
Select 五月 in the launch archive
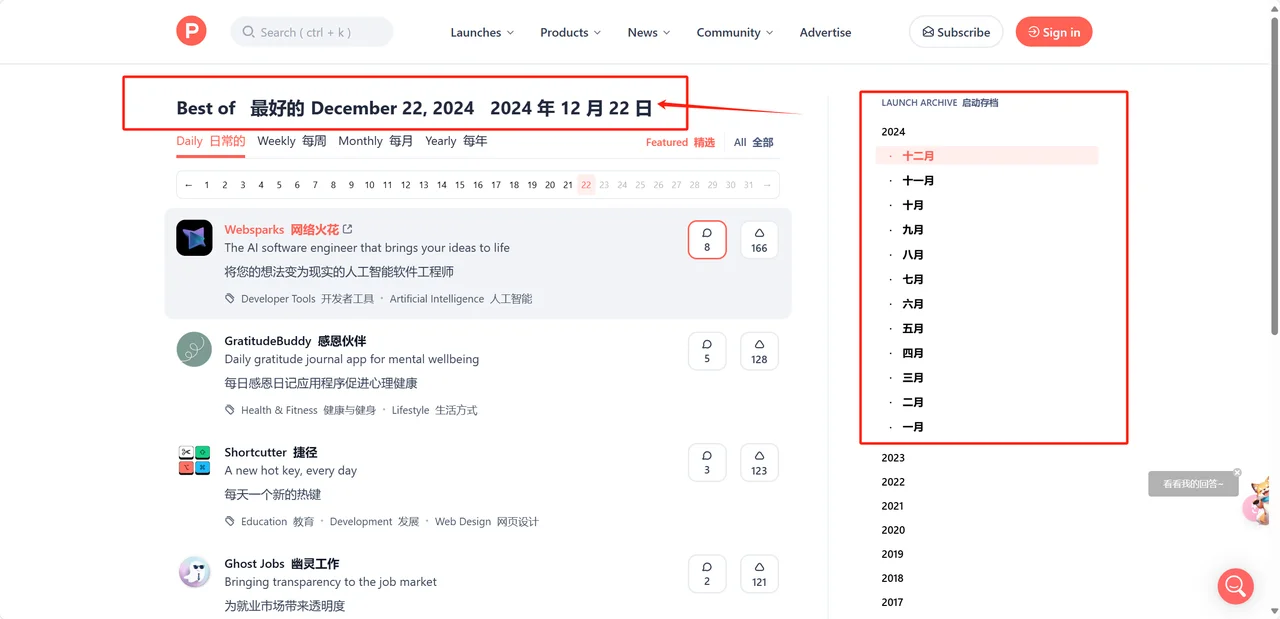pyautogui.click(x=913, y=329)
